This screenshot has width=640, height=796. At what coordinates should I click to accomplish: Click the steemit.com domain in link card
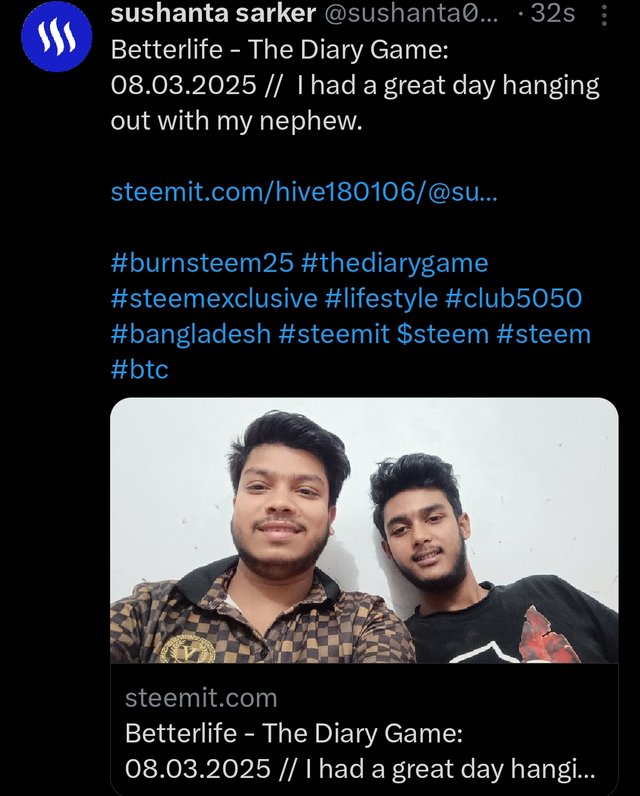[201, 698]
